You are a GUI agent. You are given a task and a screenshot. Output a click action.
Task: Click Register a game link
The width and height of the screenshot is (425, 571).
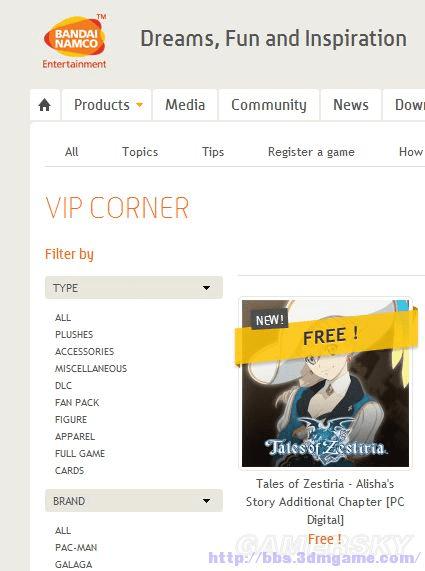pos(311,152)
